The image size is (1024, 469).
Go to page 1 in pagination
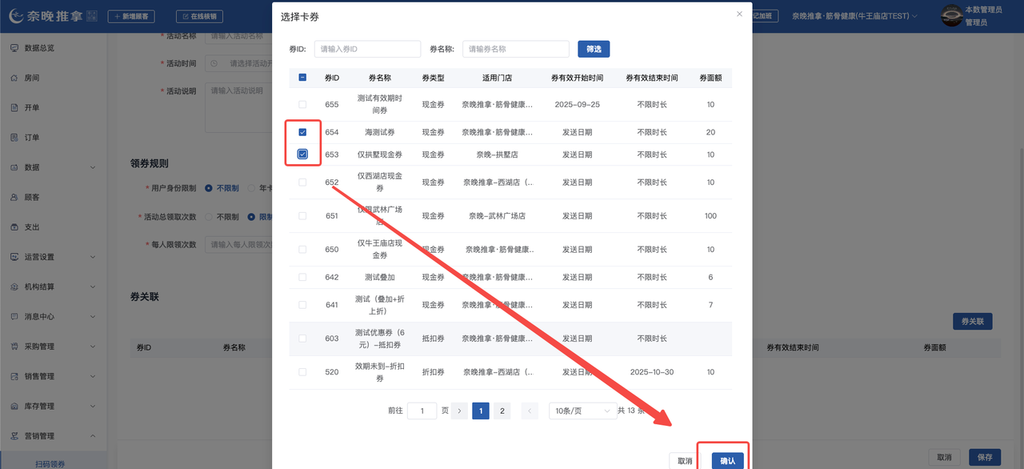click(481, 411)
